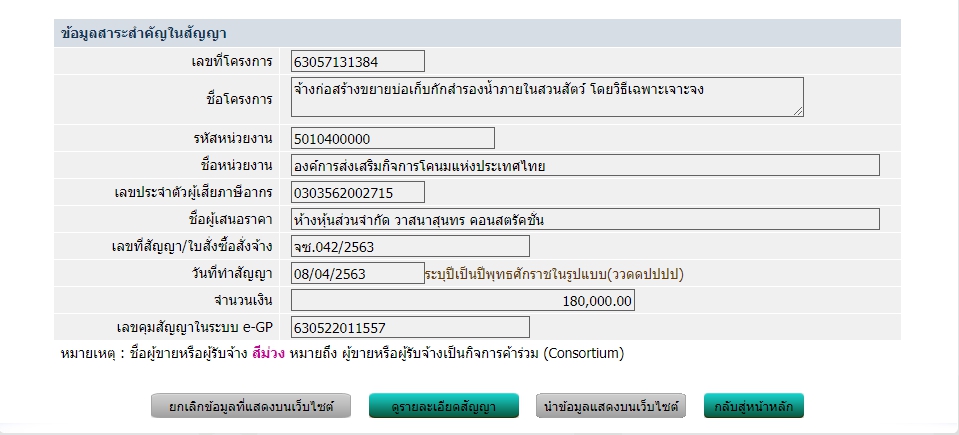Viewport: 959px width, 435px height.
Task: Click the header ข้อมูลสาระสำคัญในสัญญา
Action: click(144, 33)
